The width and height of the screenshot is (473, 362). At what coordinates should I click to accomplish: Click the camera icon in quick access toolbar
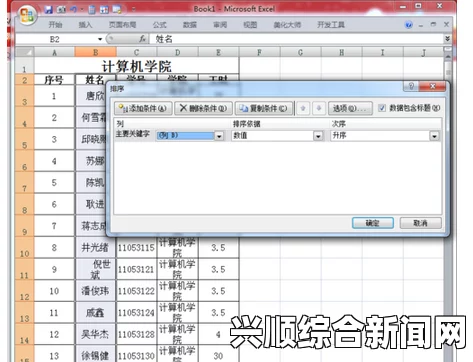[x=61, y=9]
